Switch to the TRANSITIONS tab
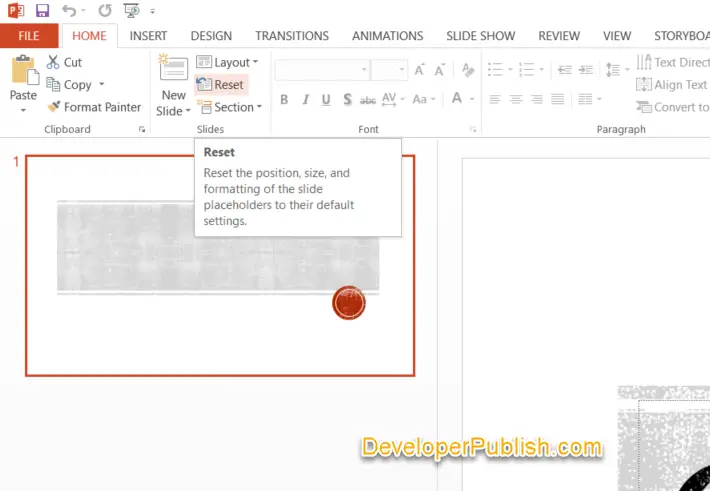The width and height of the screenshot is (710, 491). click(x=292, y=36)
